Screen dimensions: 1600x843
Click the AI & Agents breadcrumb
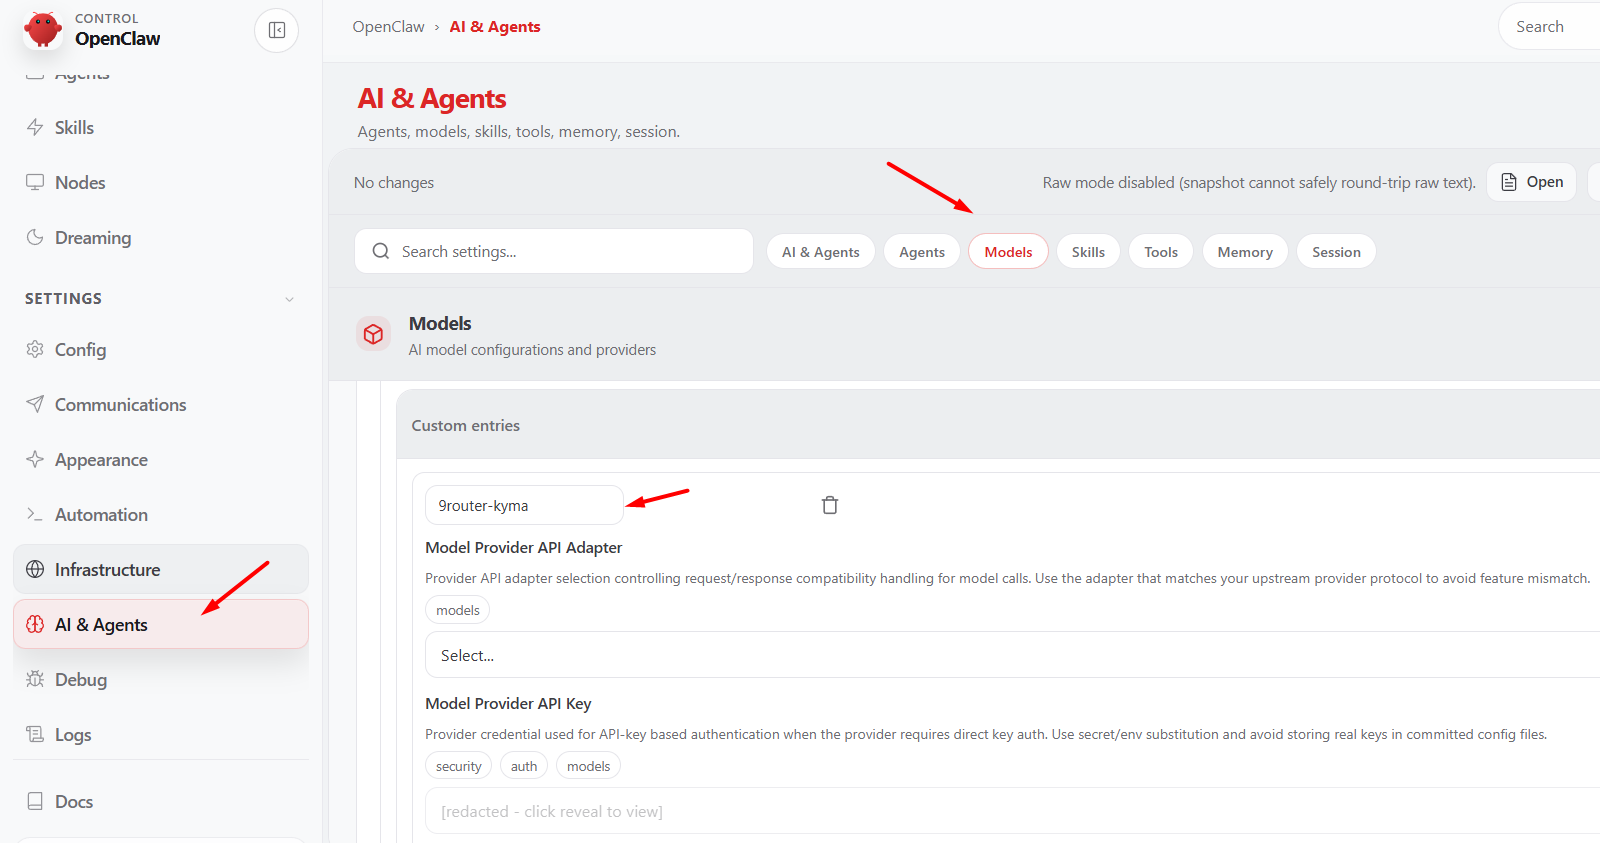[495, 27]
